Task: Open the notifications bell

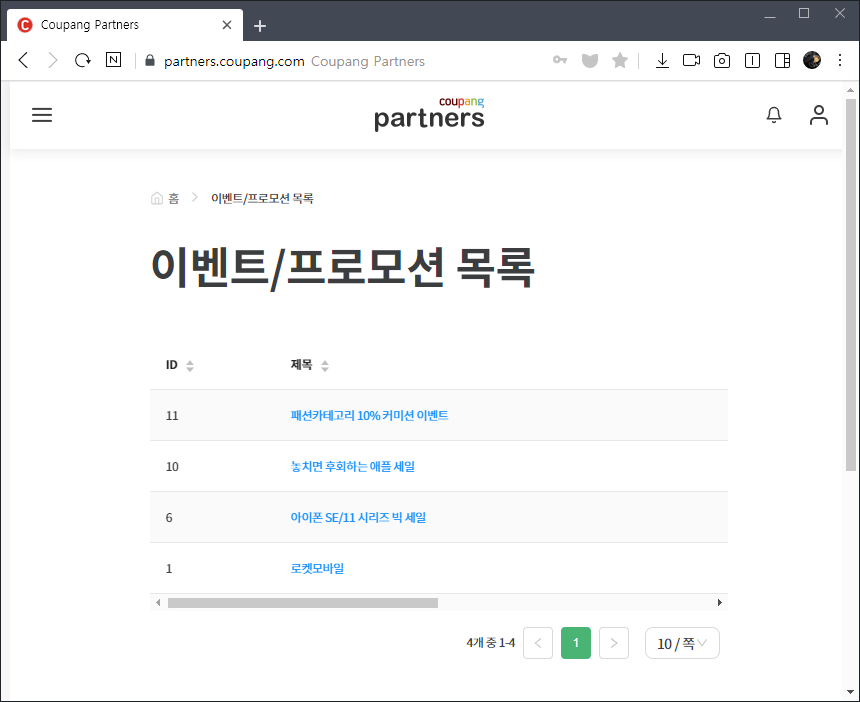Action: click(773, 115)
